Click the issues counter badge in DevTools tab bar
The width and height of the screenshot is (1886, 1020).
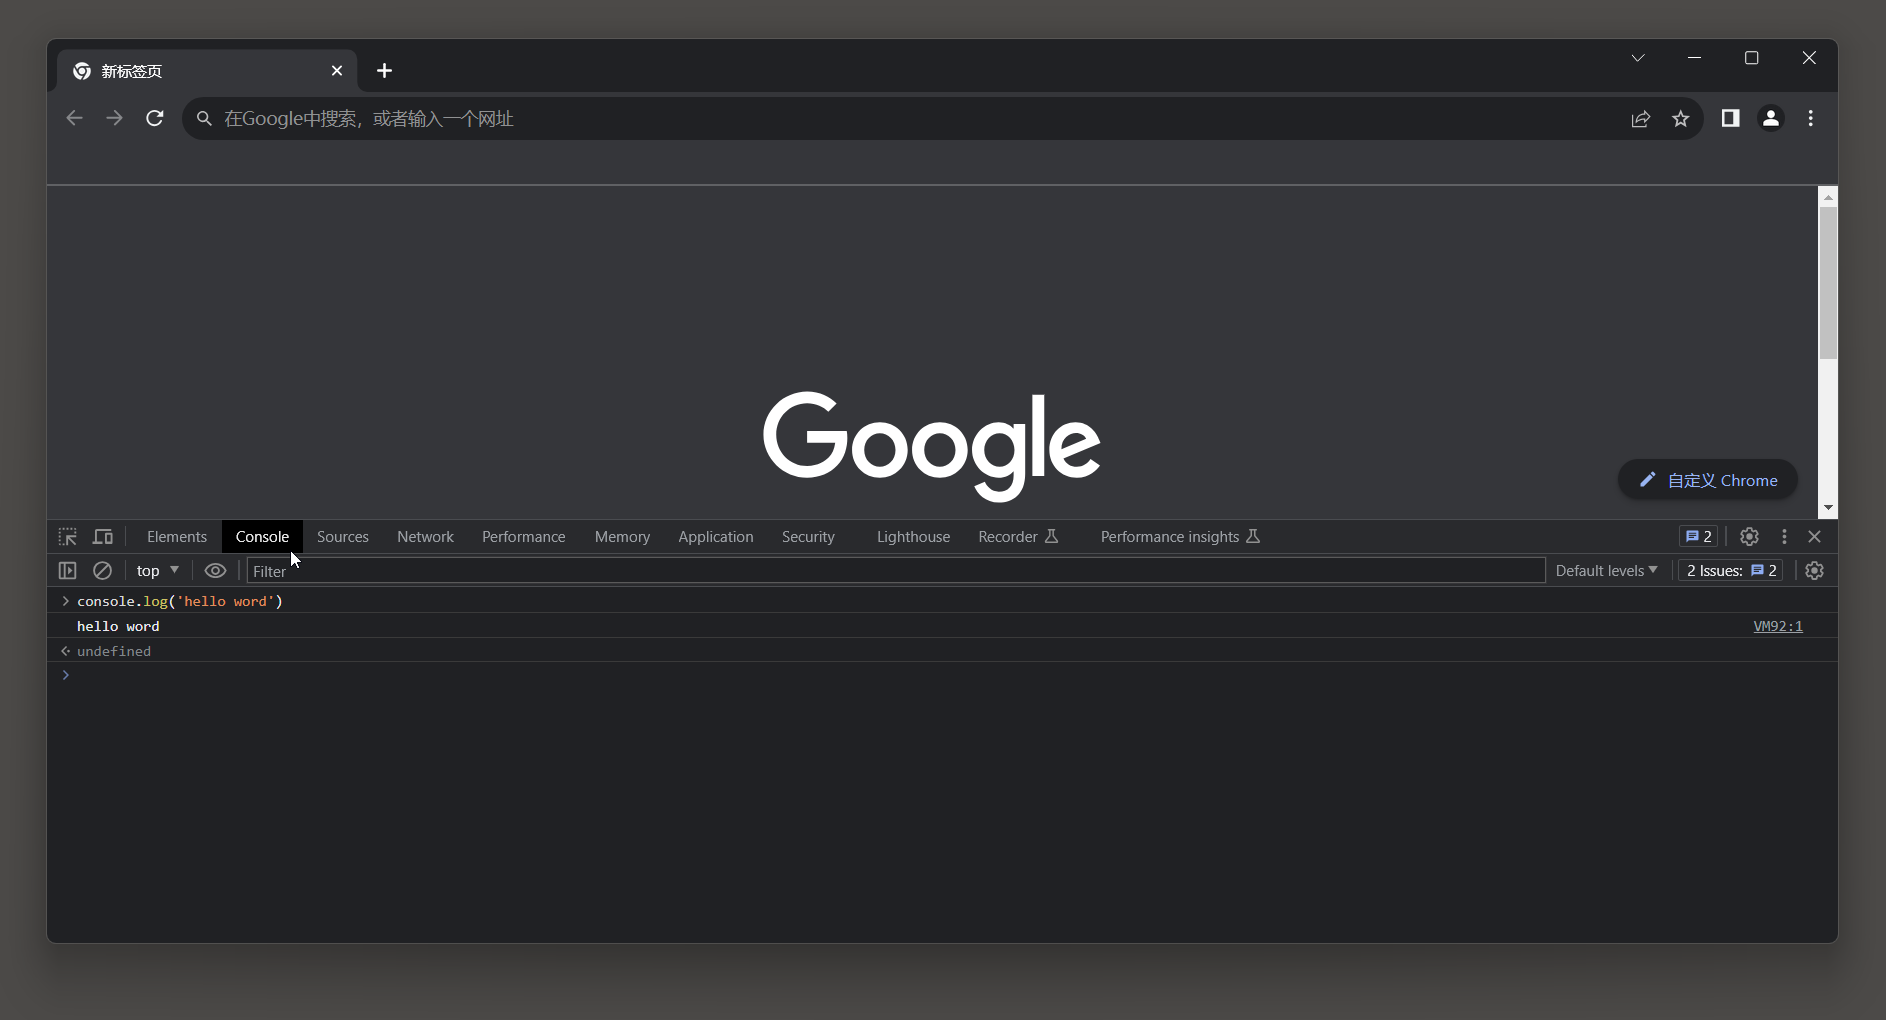point(1698,537)
